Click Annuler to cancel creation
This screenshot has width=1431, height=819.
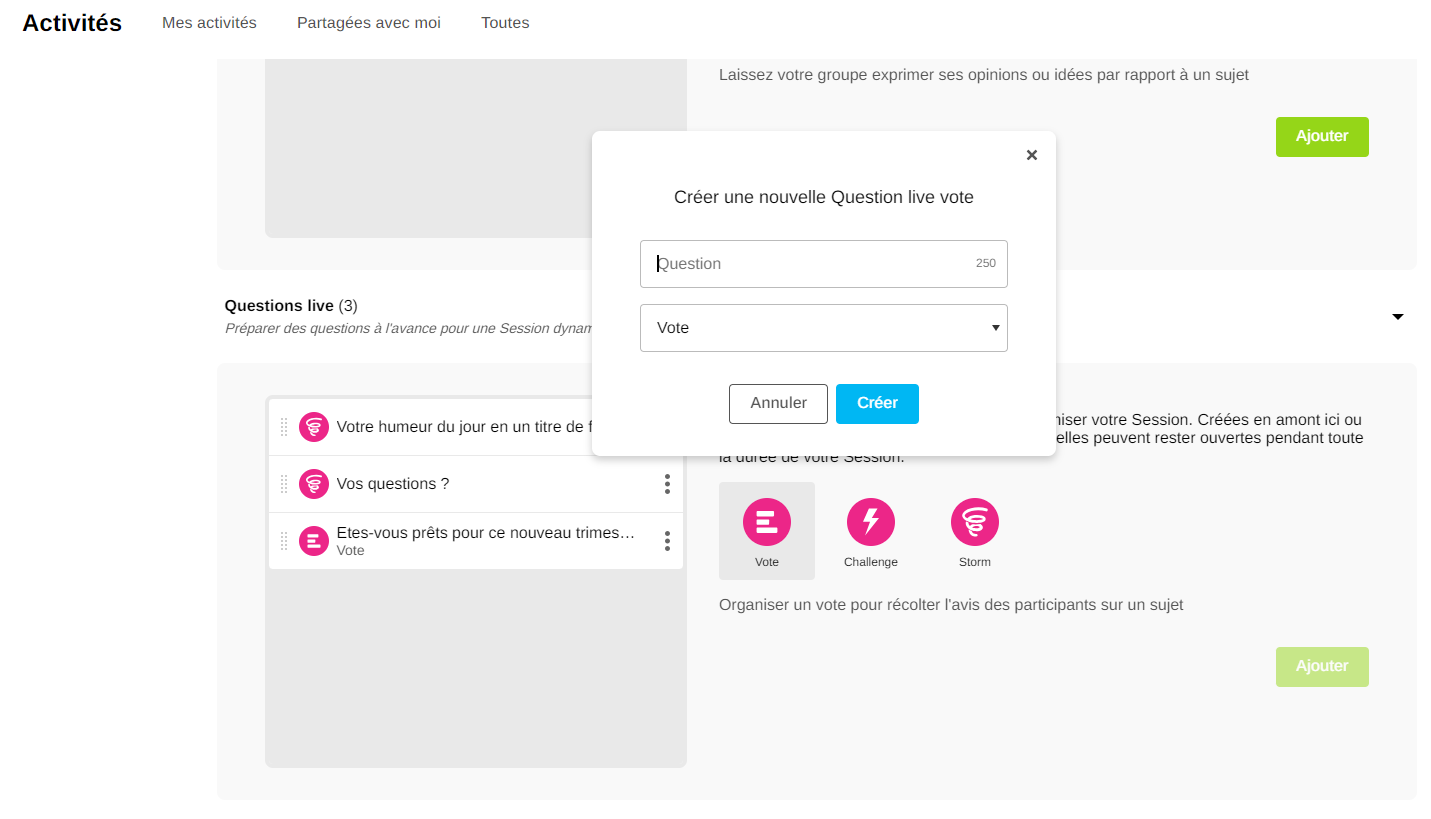point(778,403)
